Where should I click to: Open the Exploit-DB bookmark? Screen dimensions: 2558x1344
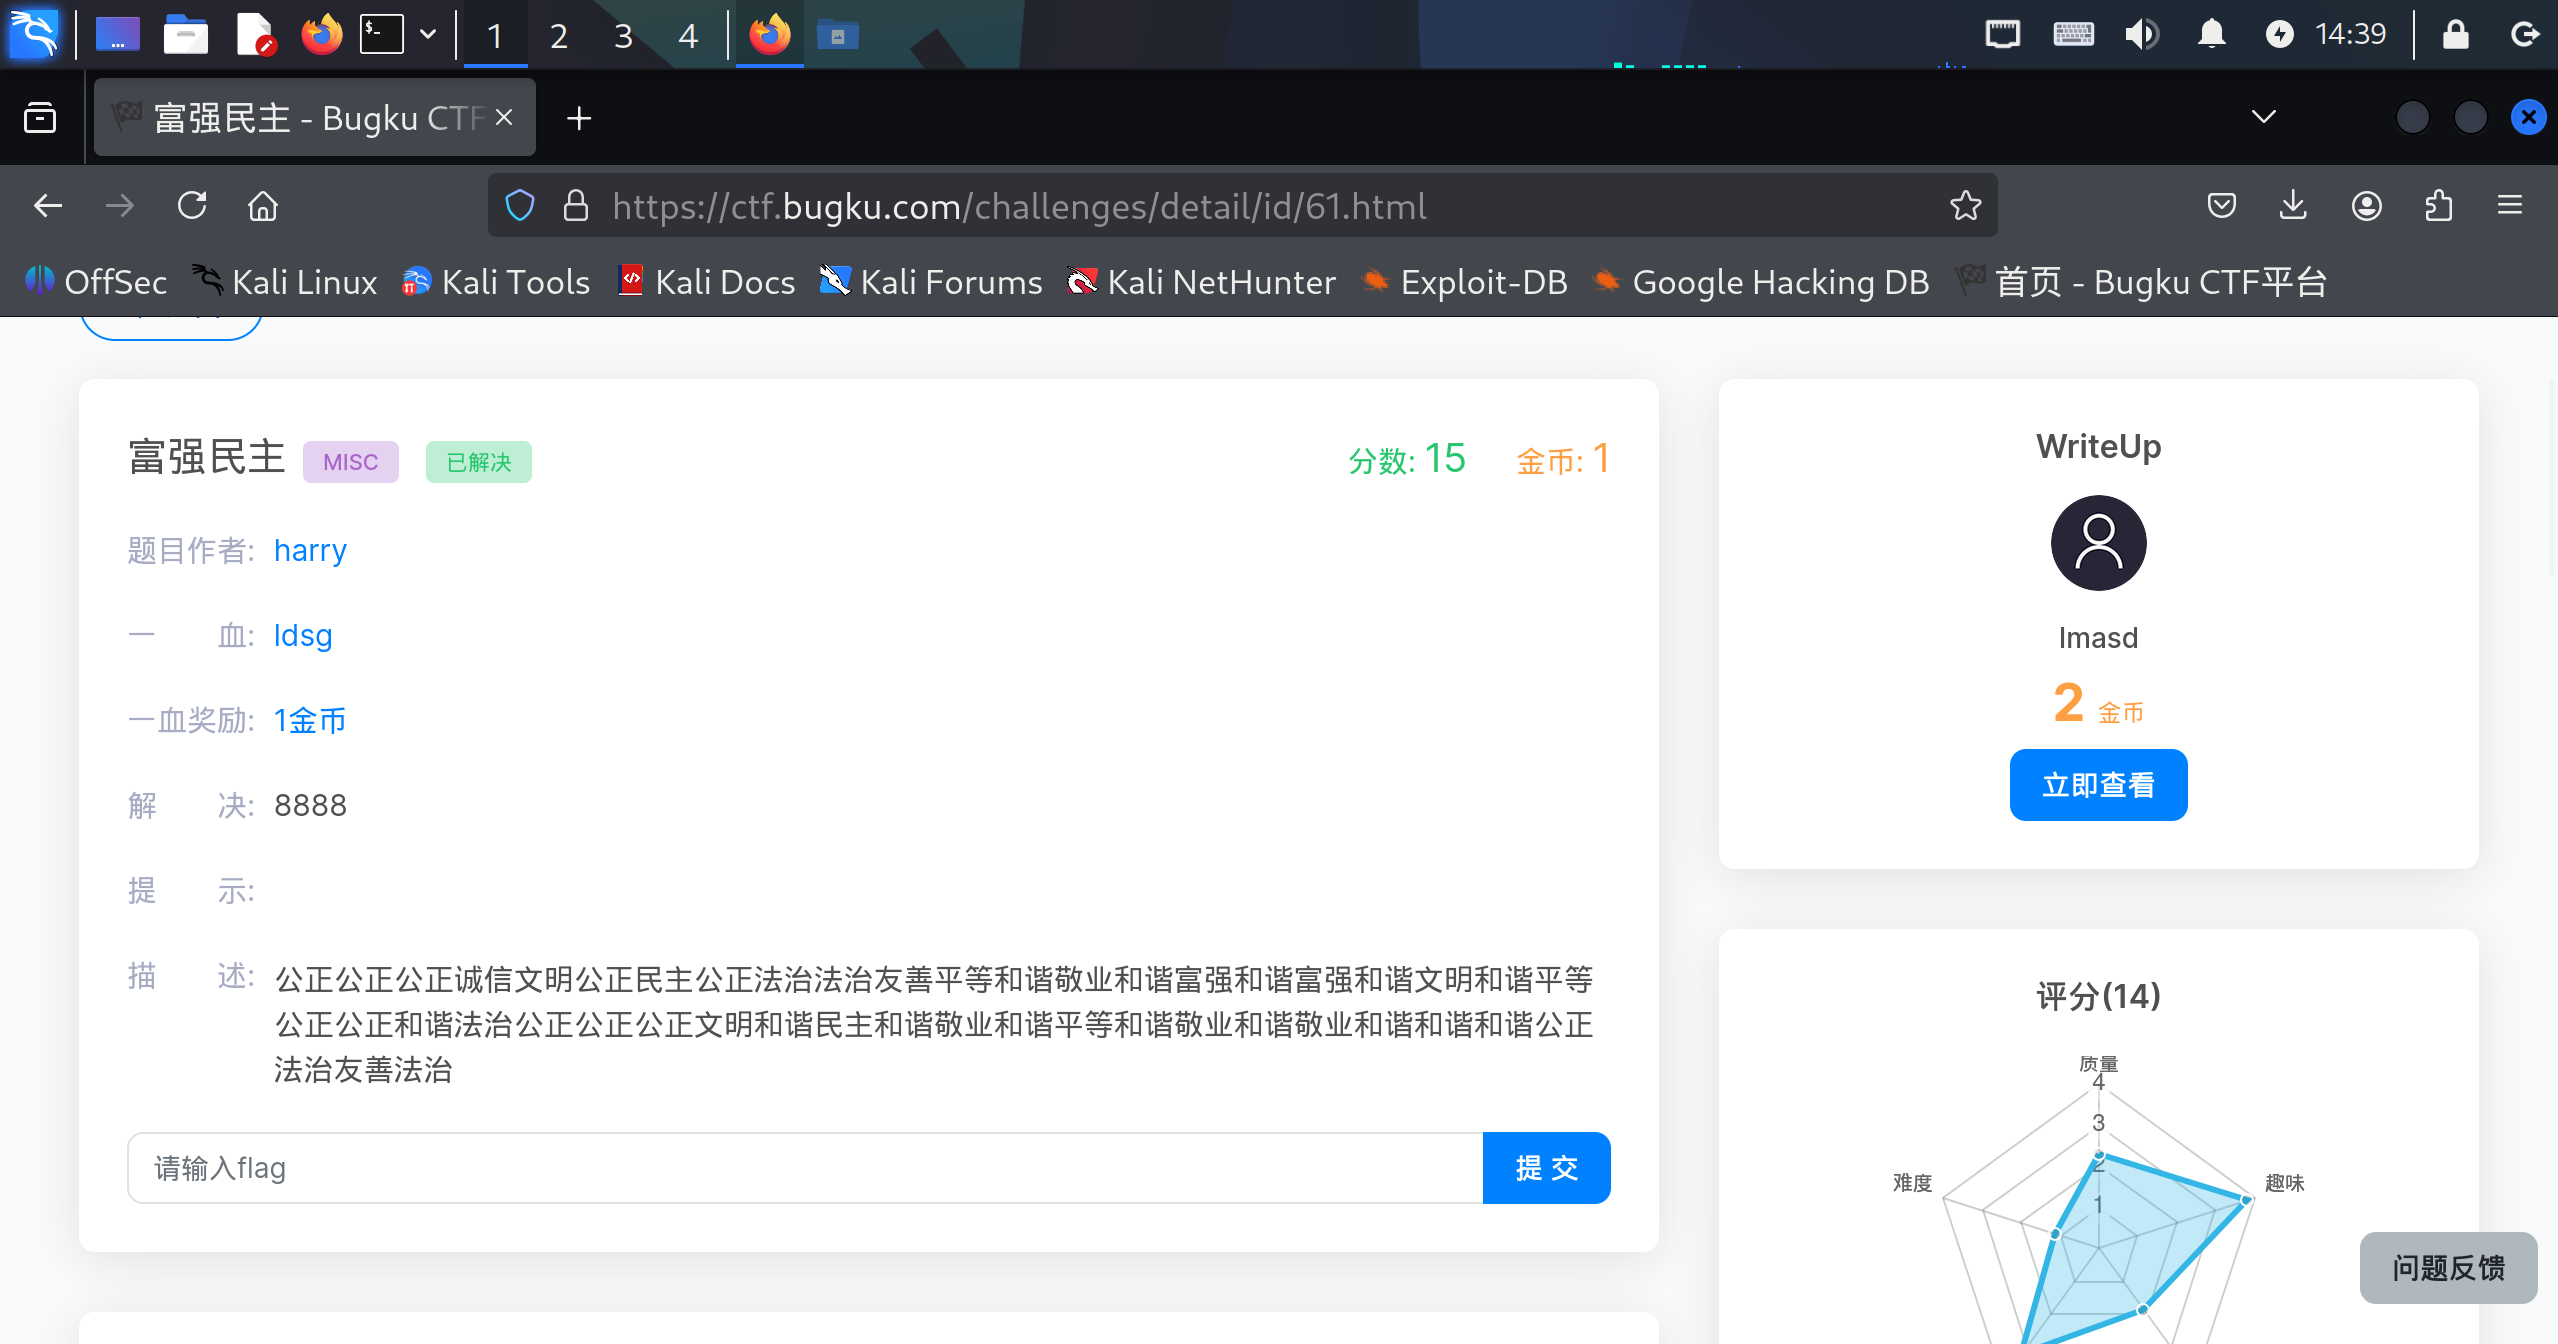(x=1464, y=282)
